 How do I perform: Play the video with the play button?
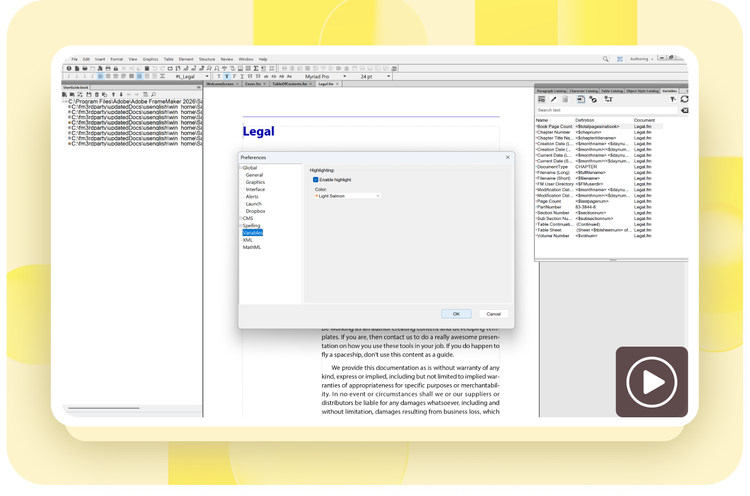[x=651, y=382]
